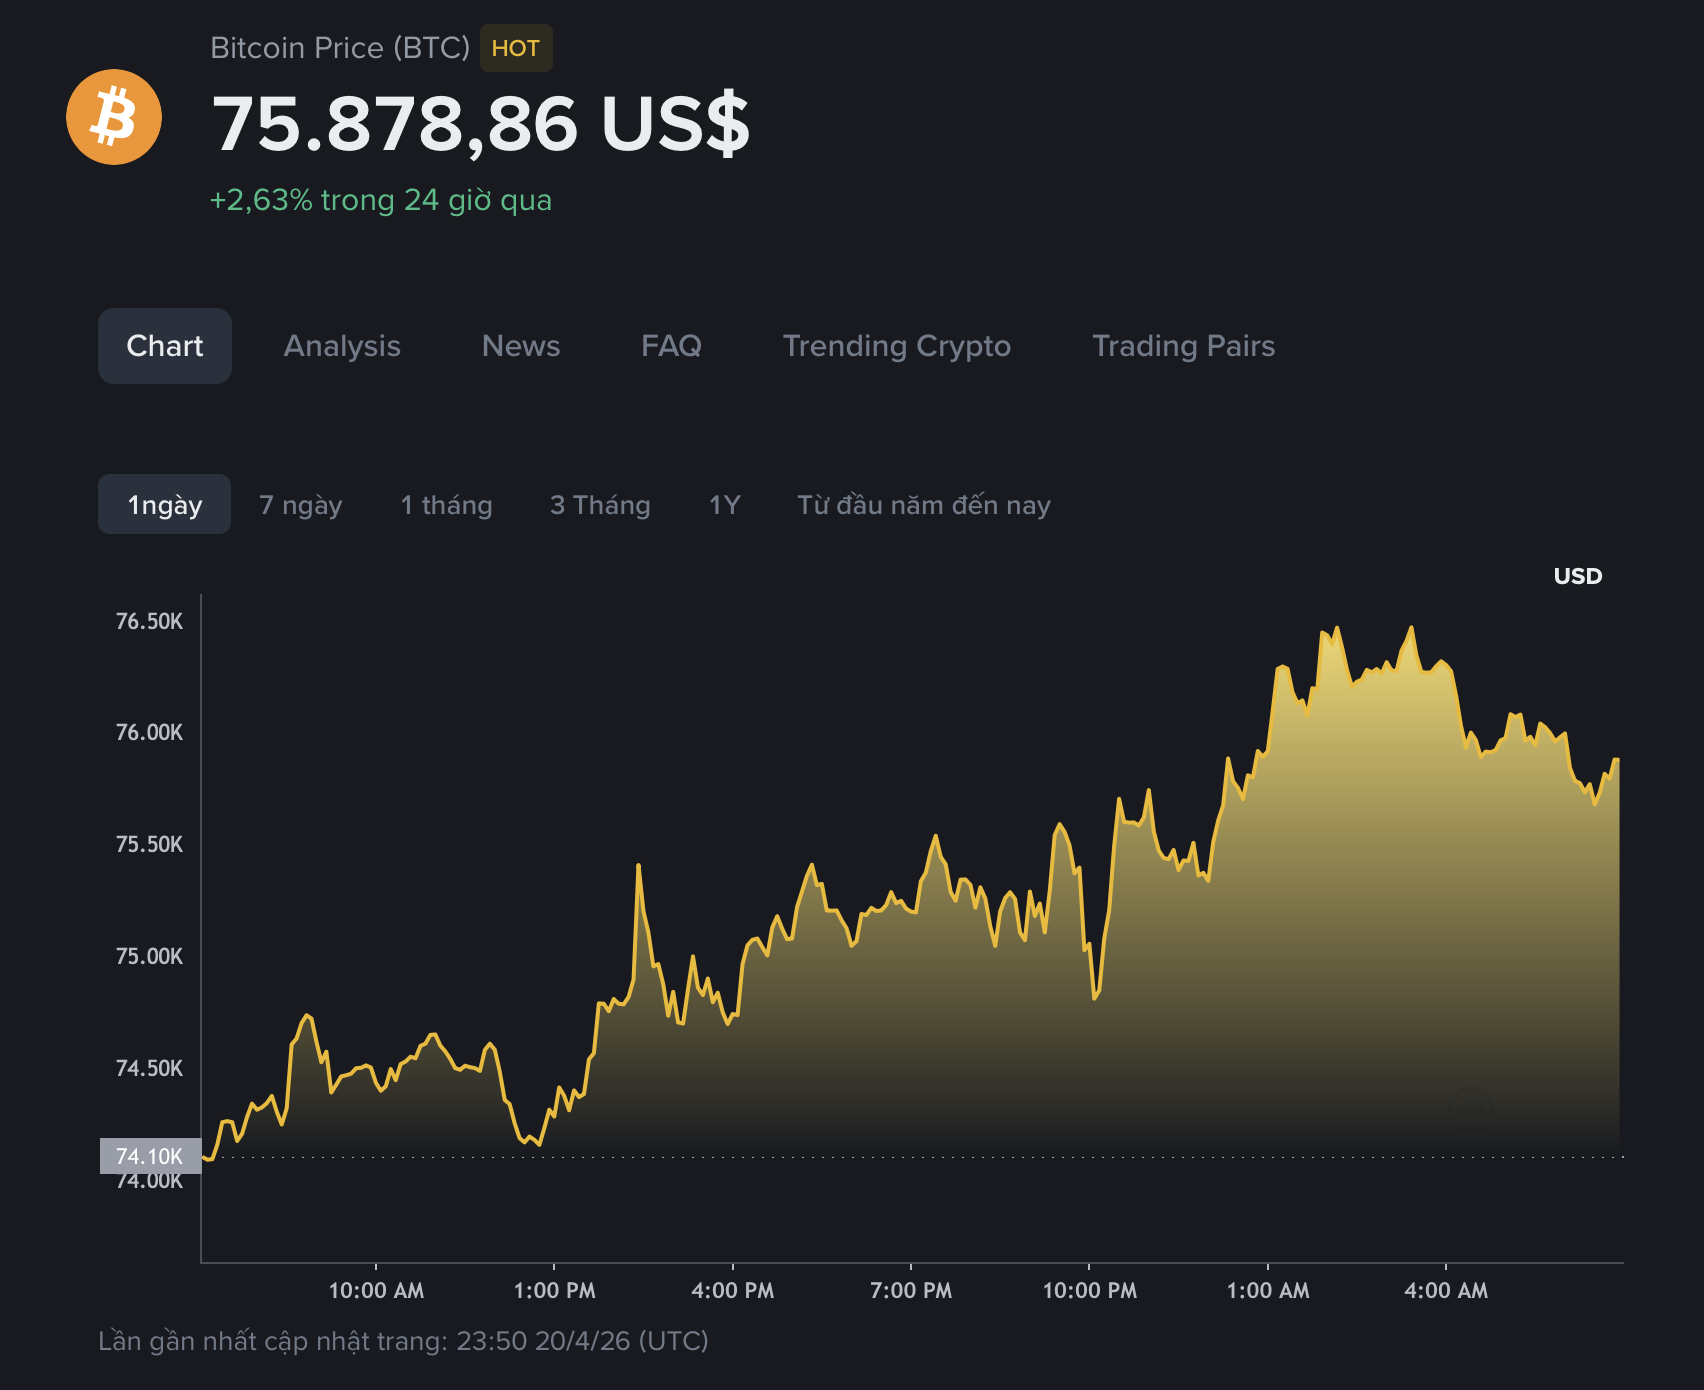View the Trading Pairs tab
The image size is (1704, 1390).
click(x=1184, y=346)
